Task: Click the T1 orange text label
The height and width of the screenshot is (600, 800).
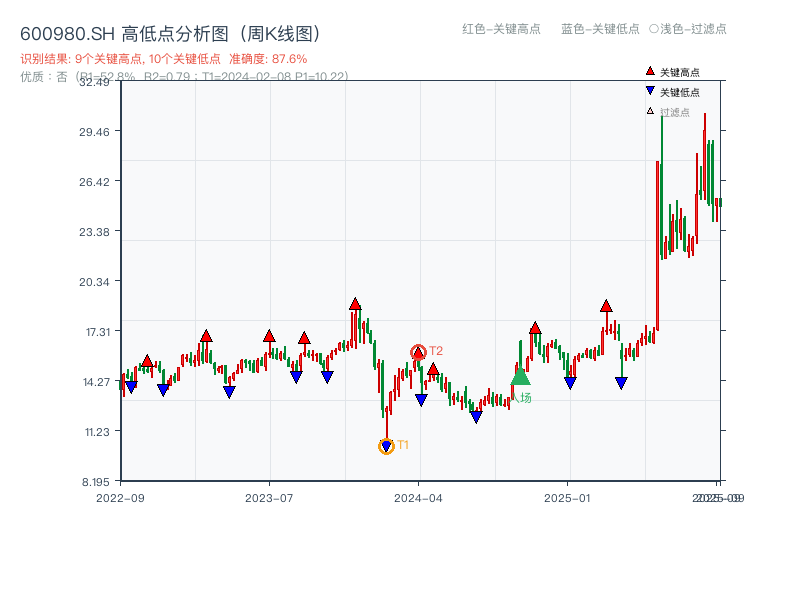Action: tap(403, 445)
